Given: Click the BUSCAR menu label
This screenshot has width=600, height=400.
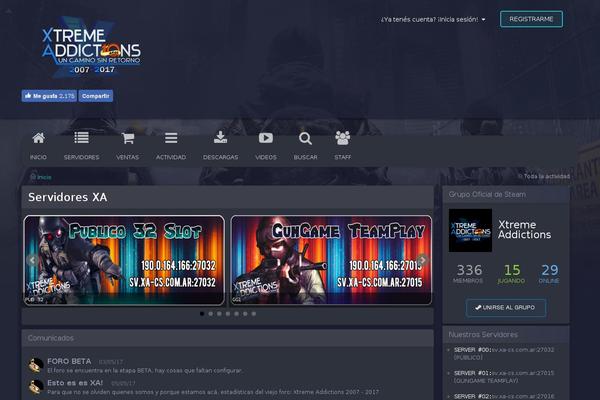Looking at the screenshot, I should click(x=305, y=157).
